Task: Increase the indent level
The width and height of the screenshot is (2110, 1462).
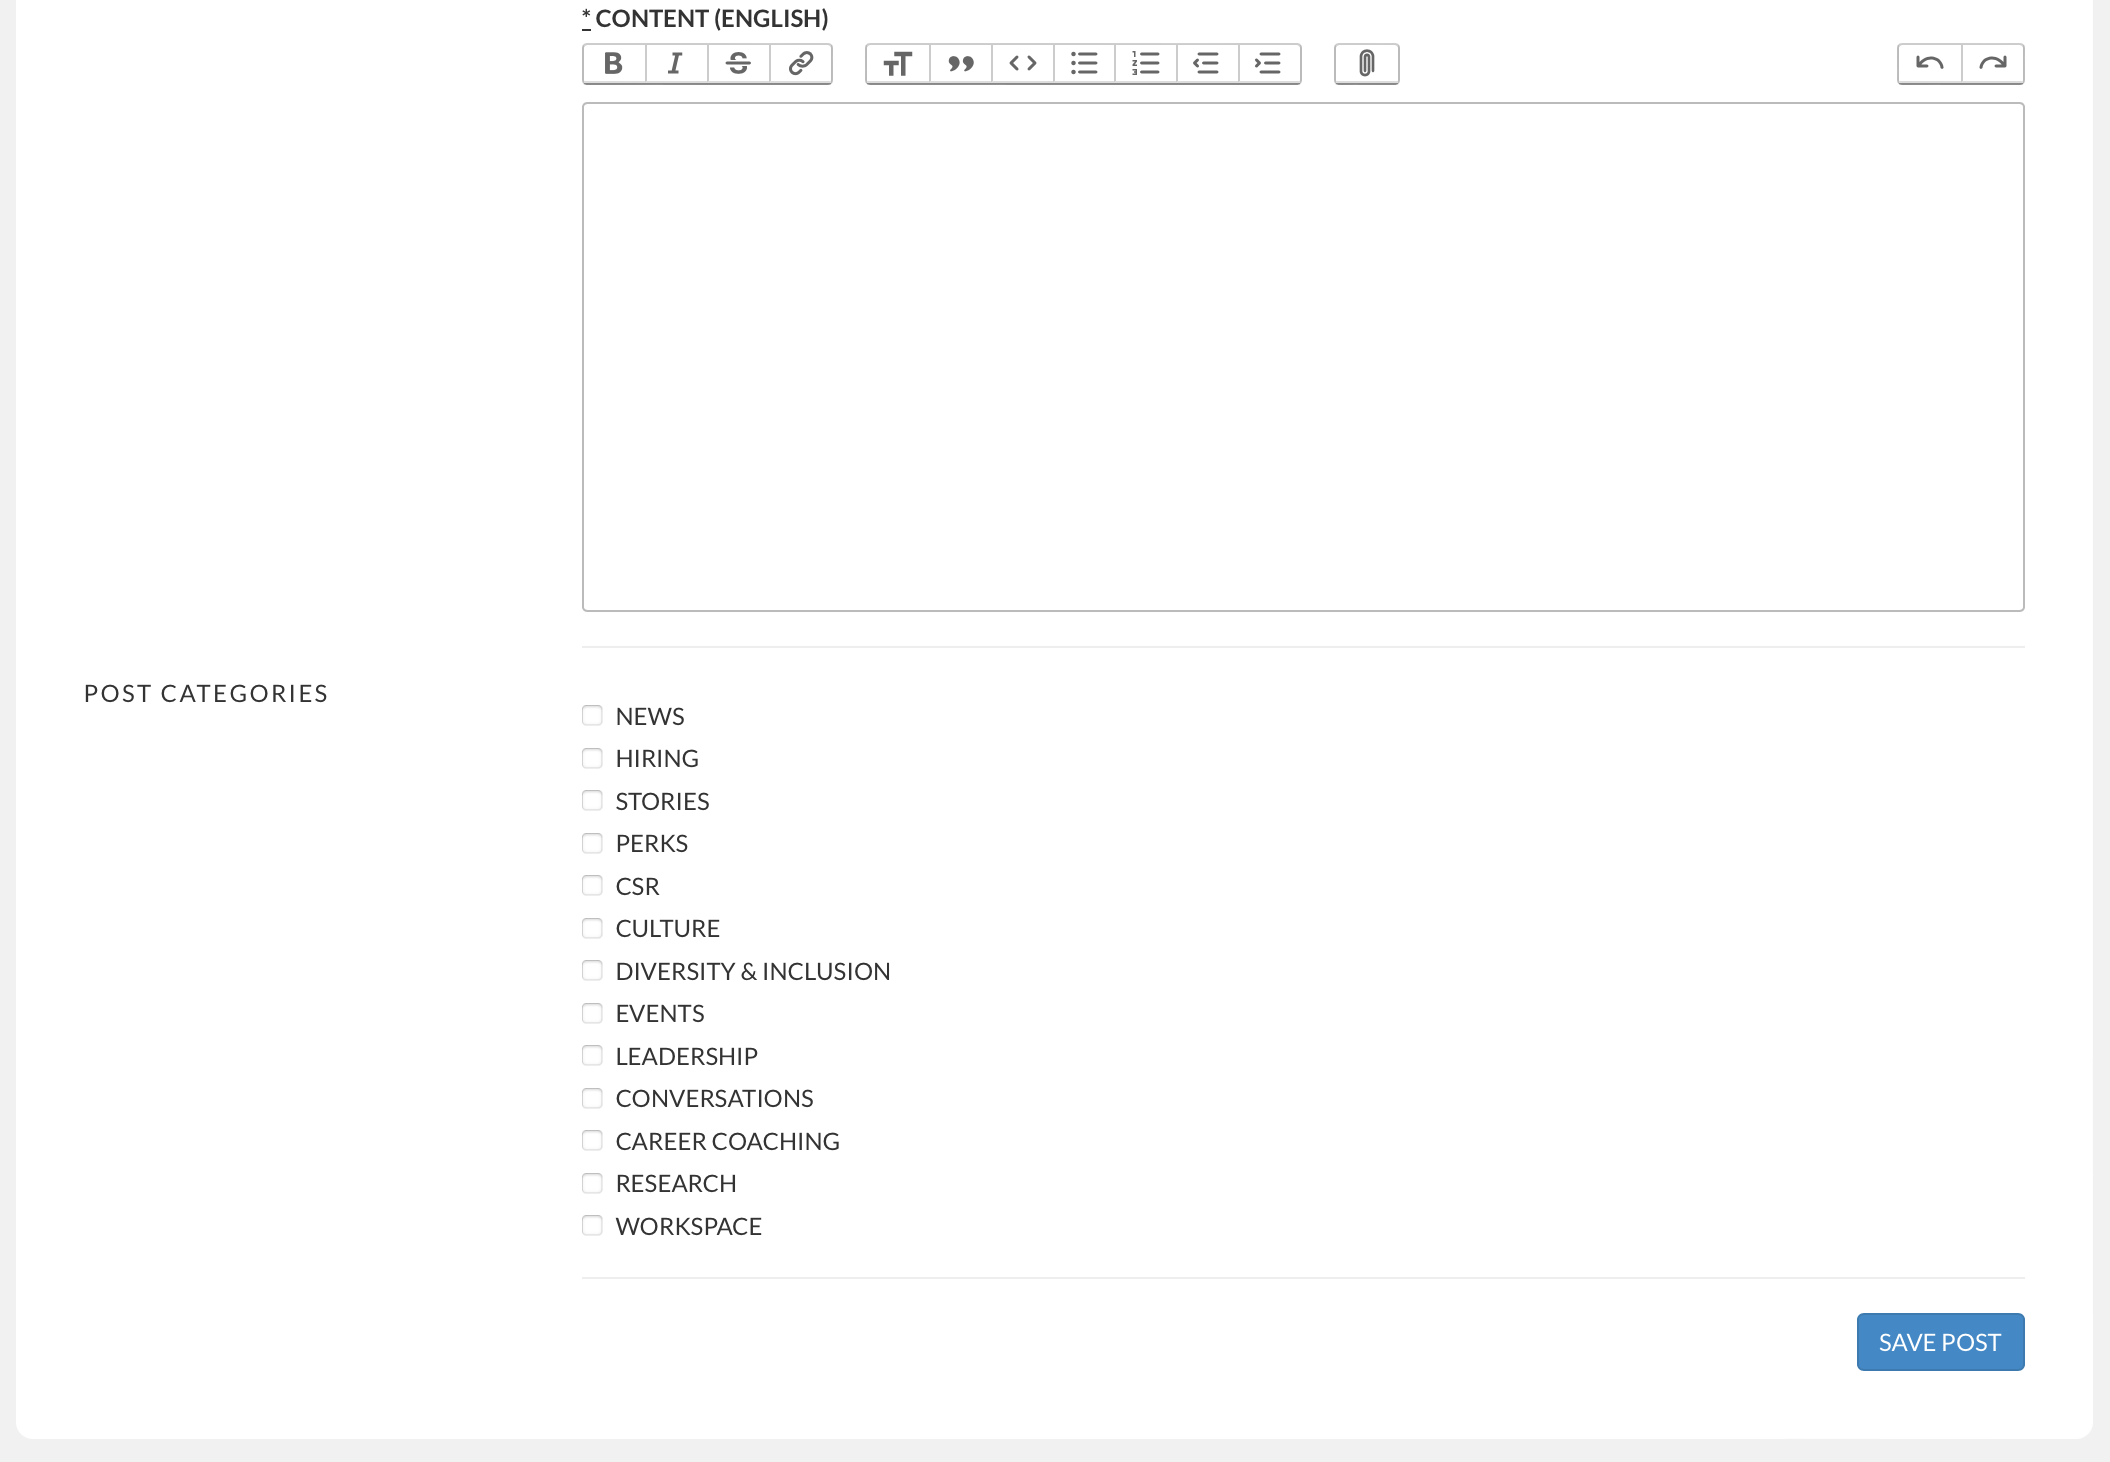Action: [1268, 63]
